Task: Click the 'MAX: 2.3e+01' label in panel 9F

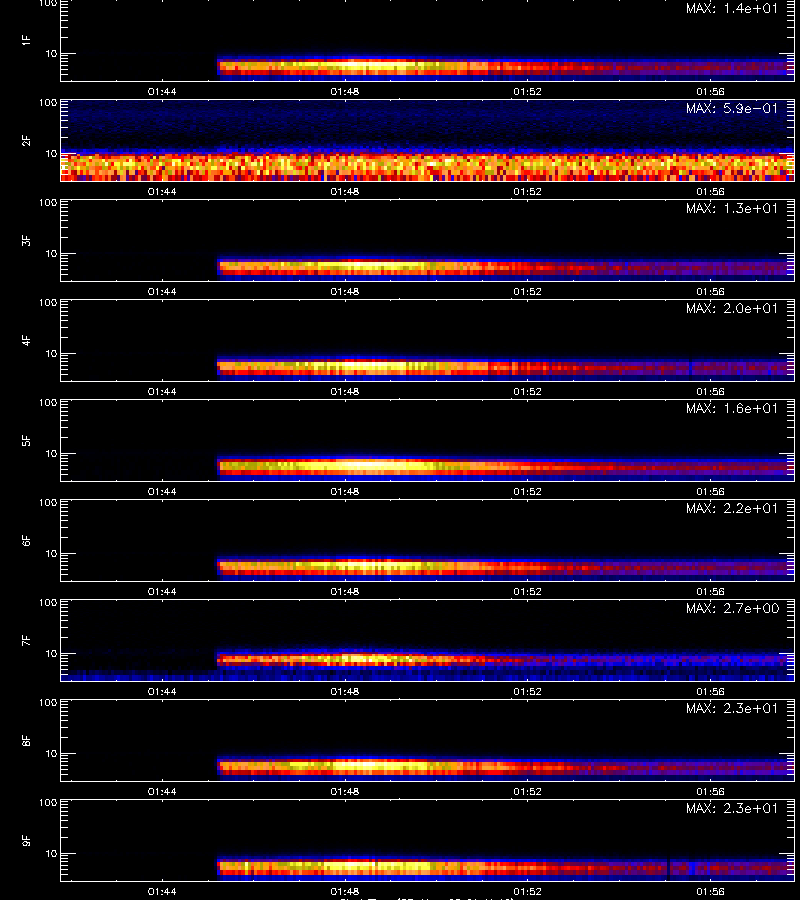Action: (732, 808)
